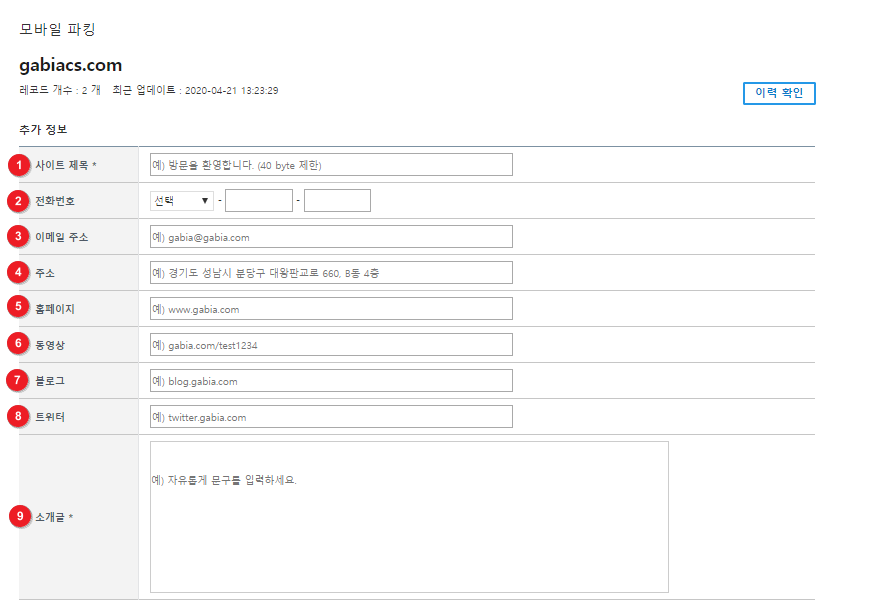This screenshot has width=880, height=613.
Task: Focus the 홈페이지 URL input field
Action: pos(331,308)
